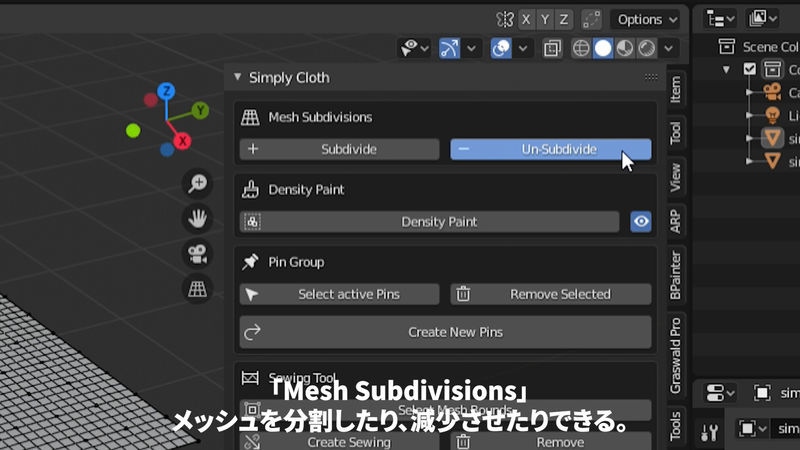This screenshot has height=450, width=800.
Task: Open the tool settings properties tab icon
Action: [x=709, y=433]
